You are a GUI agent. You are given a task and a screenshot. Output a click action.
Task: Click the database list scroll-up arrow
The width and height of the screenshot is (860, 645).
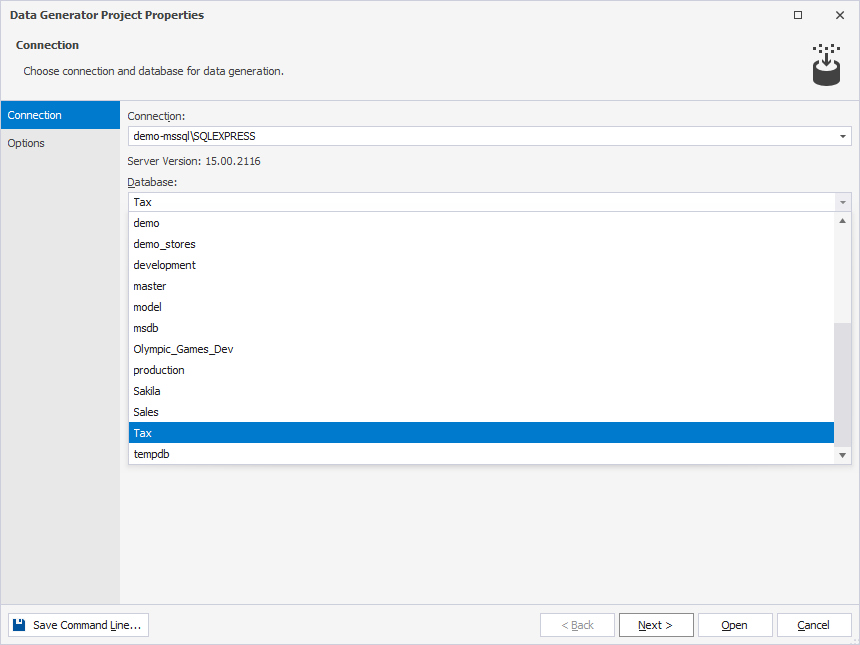(x=842, y=221)
